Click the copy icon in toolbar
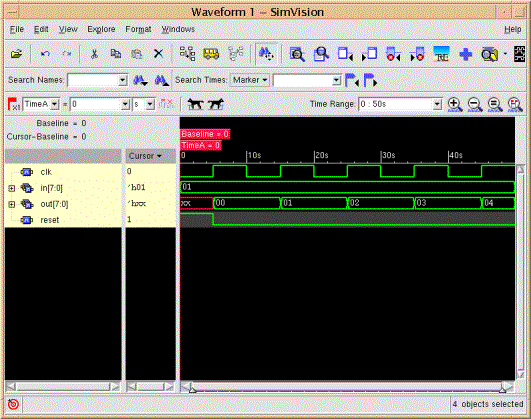The height and width of the screenshot is (419, 531). [115, 54]
